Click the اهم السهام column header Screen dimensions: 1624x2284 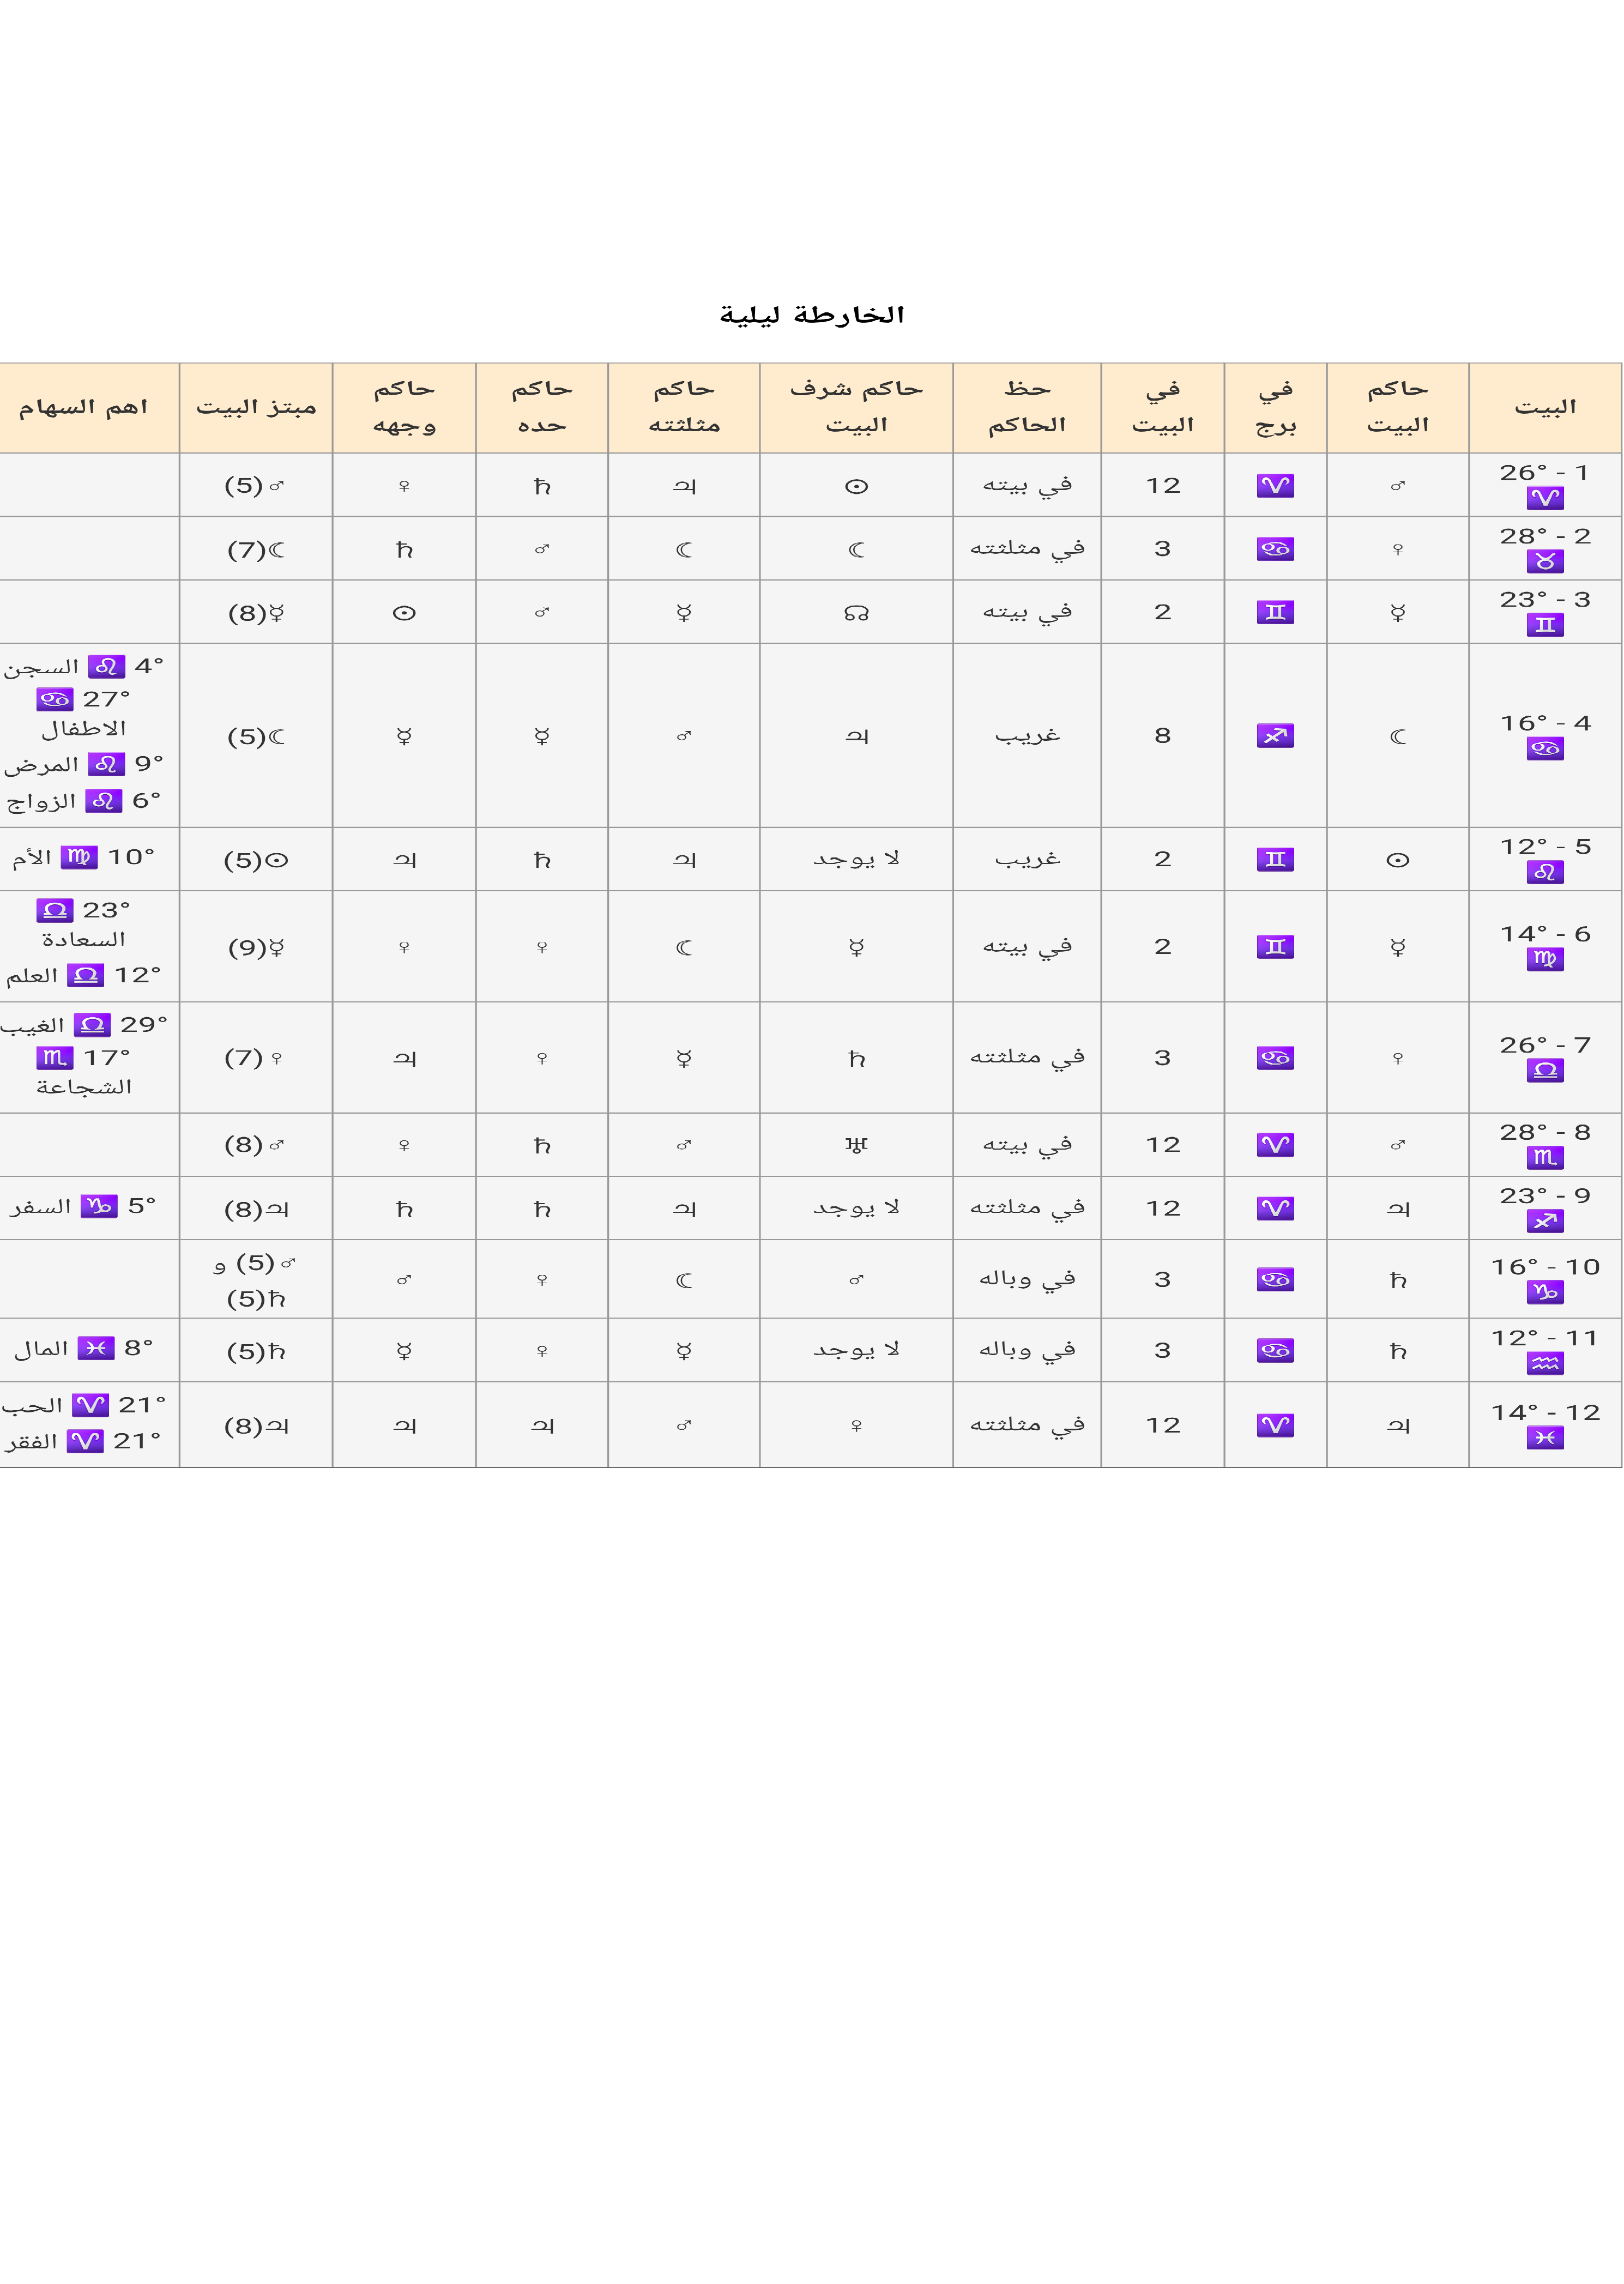pos(84,407)
